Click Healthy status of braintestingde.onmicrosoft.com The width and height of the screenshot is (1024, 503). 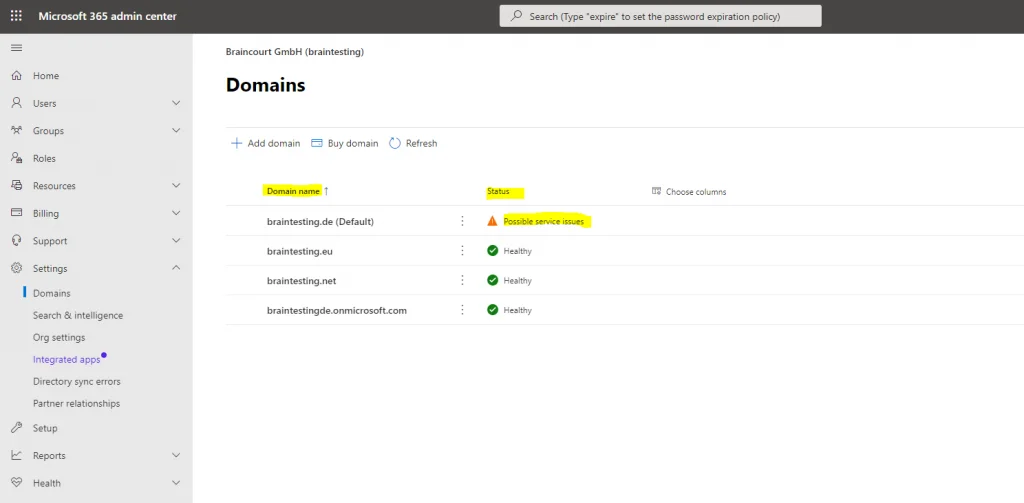[517, 310]
